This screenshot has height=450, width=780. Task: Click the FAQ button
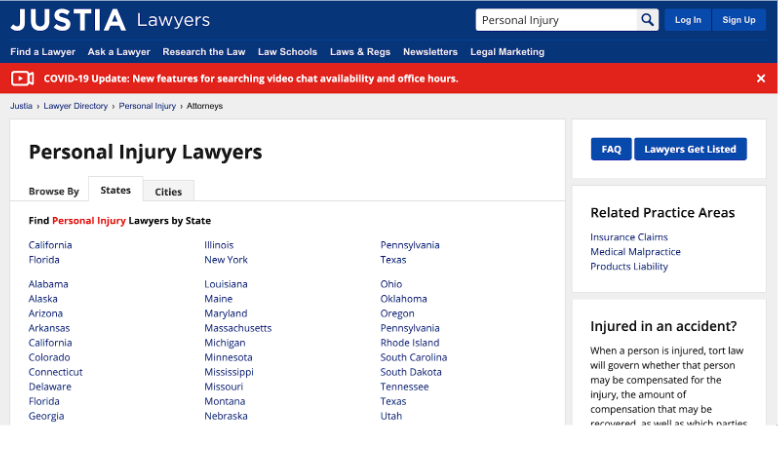(611, 149)
